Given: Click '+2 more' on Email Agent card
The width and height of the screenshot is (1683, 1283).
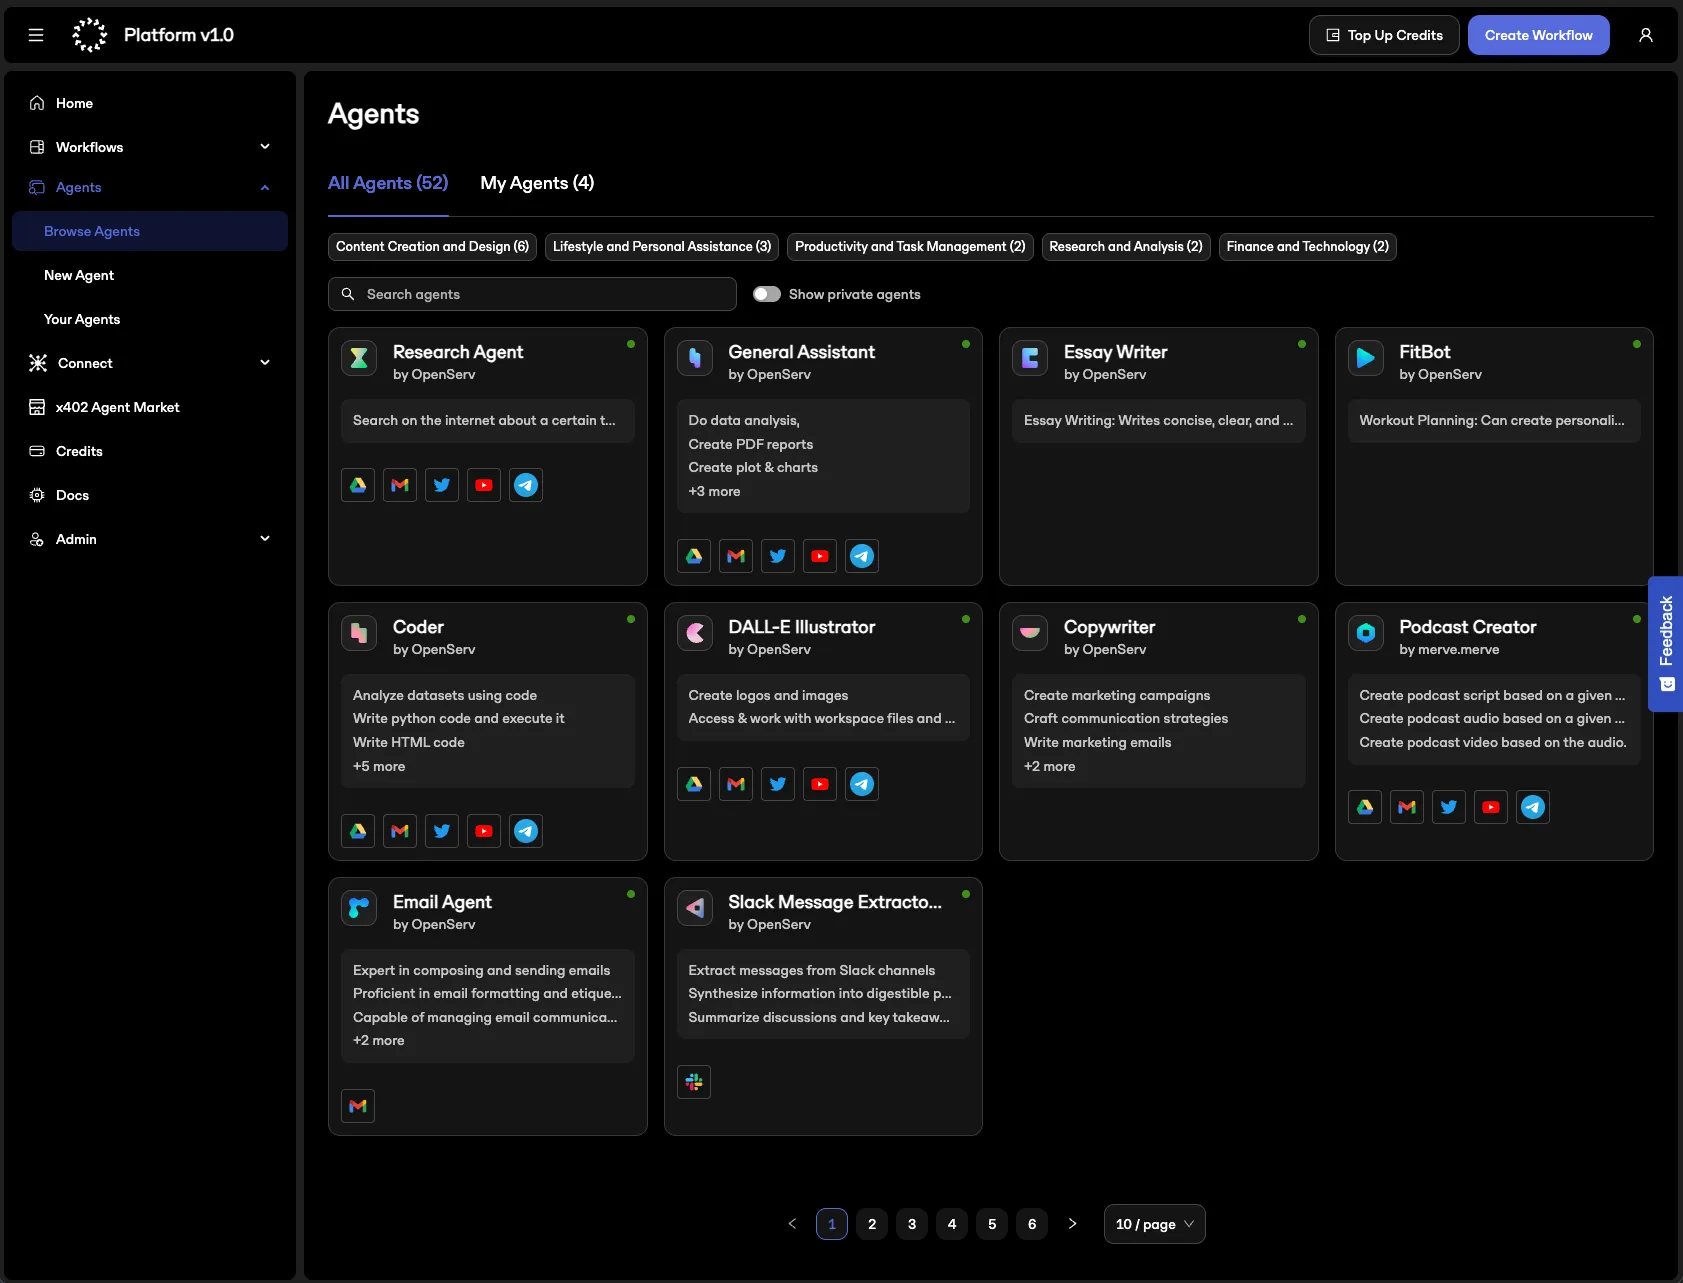Looking at the screenshot, I should pyautogui.click(x=378, y=1040).
